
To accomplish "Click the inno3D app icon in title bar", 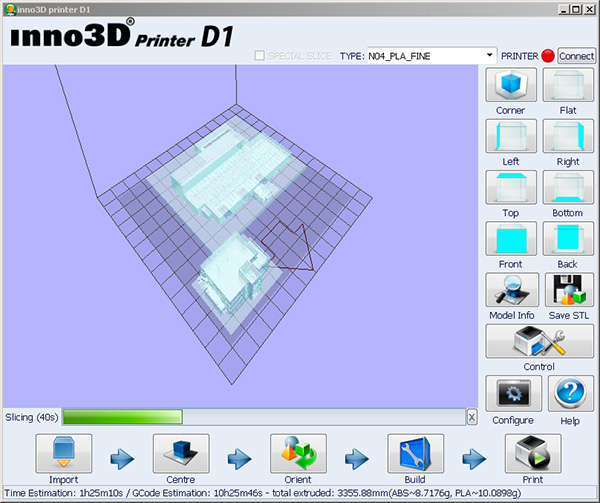I will (10, 9).
